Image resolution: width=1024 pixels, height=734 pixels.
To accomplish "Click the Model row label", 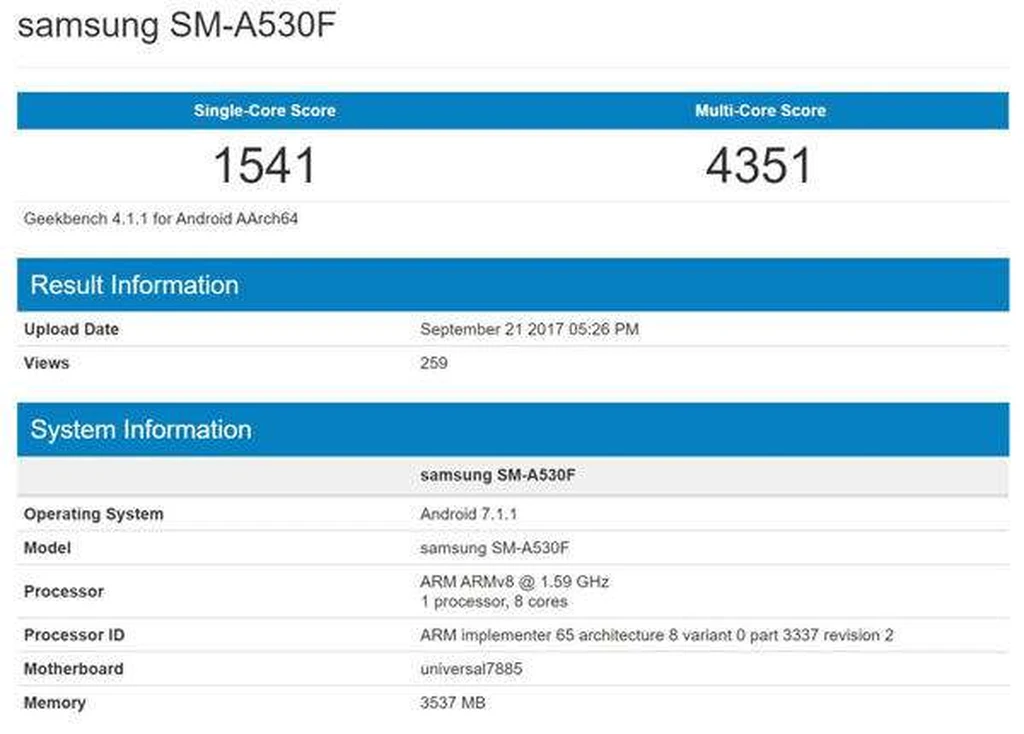I will 47,548.
